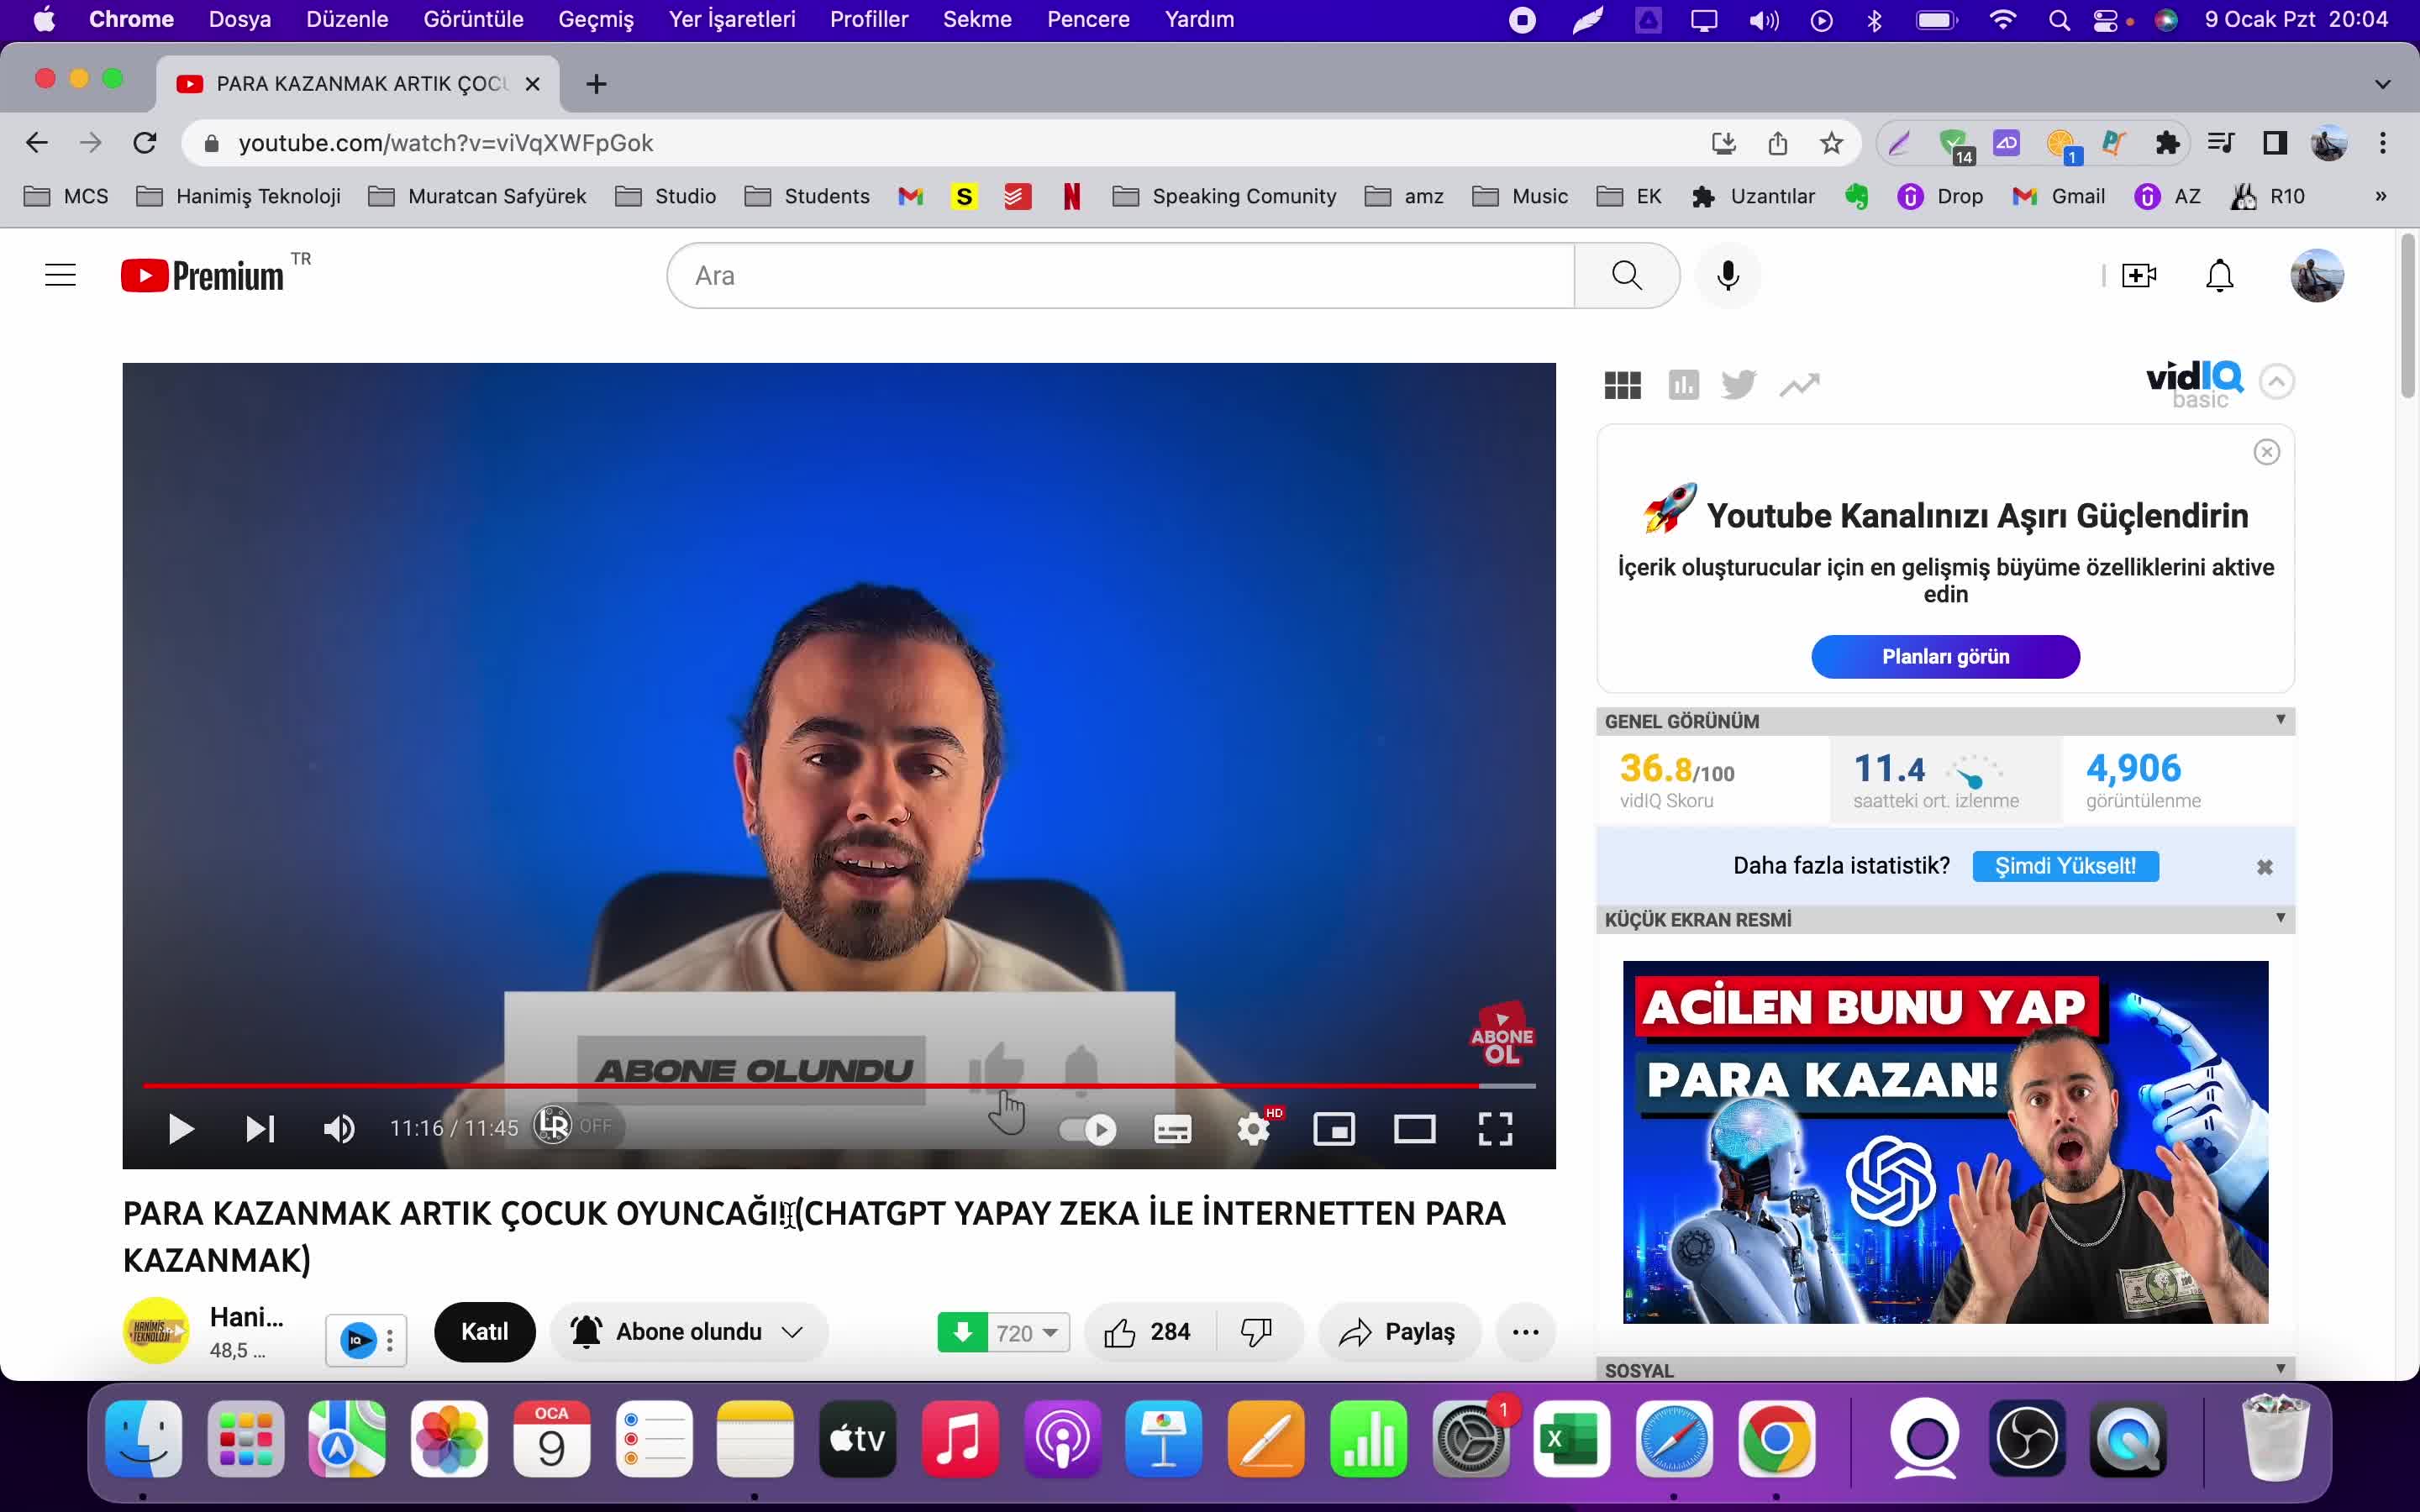Open the Abone olundu subscription dropdown

[x=689, y=1332]
